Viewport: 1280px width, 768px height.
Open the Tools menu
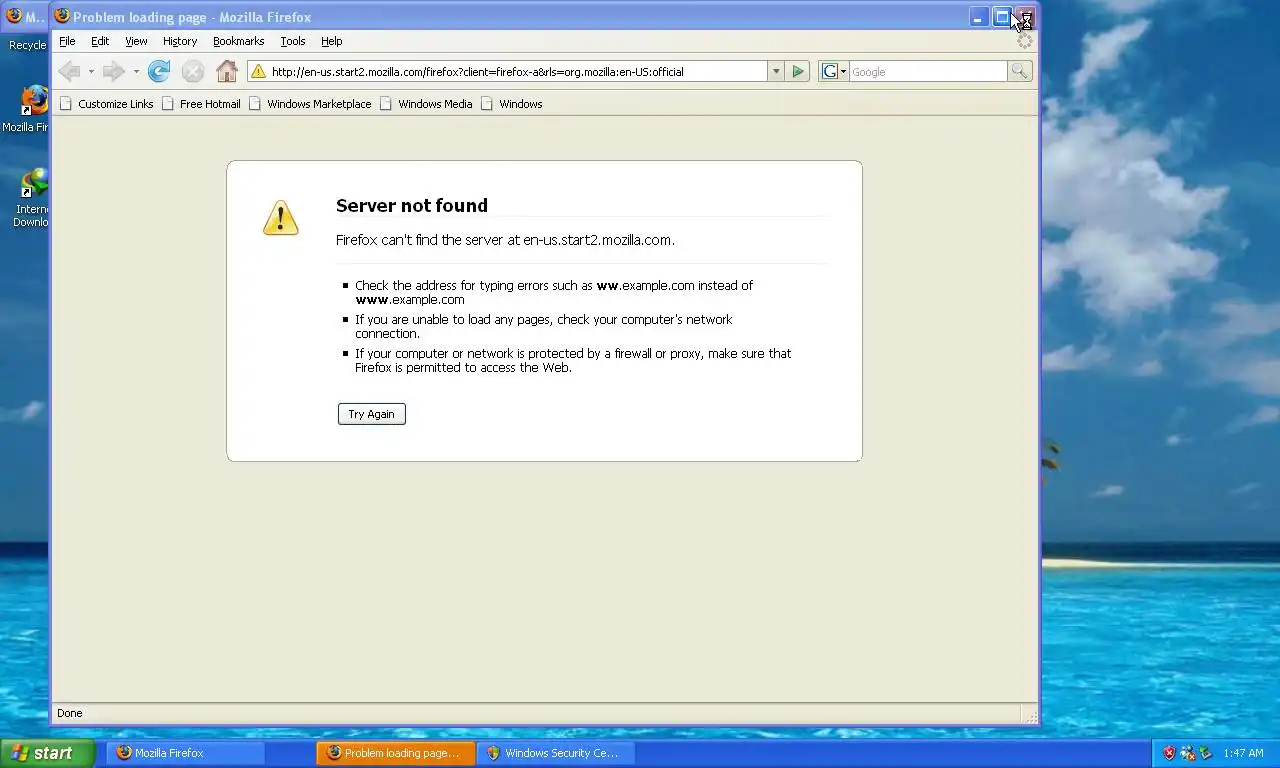[293, 41]
